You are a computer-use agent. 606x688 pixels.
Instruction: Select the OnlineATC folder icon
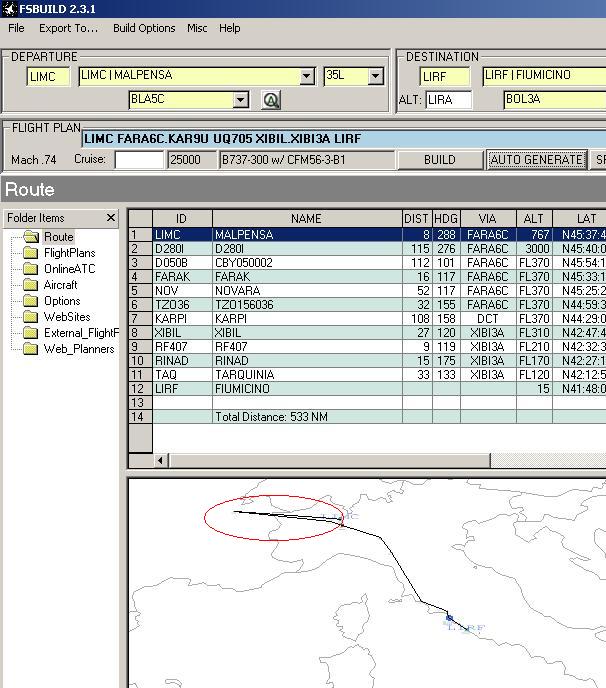(x=30, y=269)
